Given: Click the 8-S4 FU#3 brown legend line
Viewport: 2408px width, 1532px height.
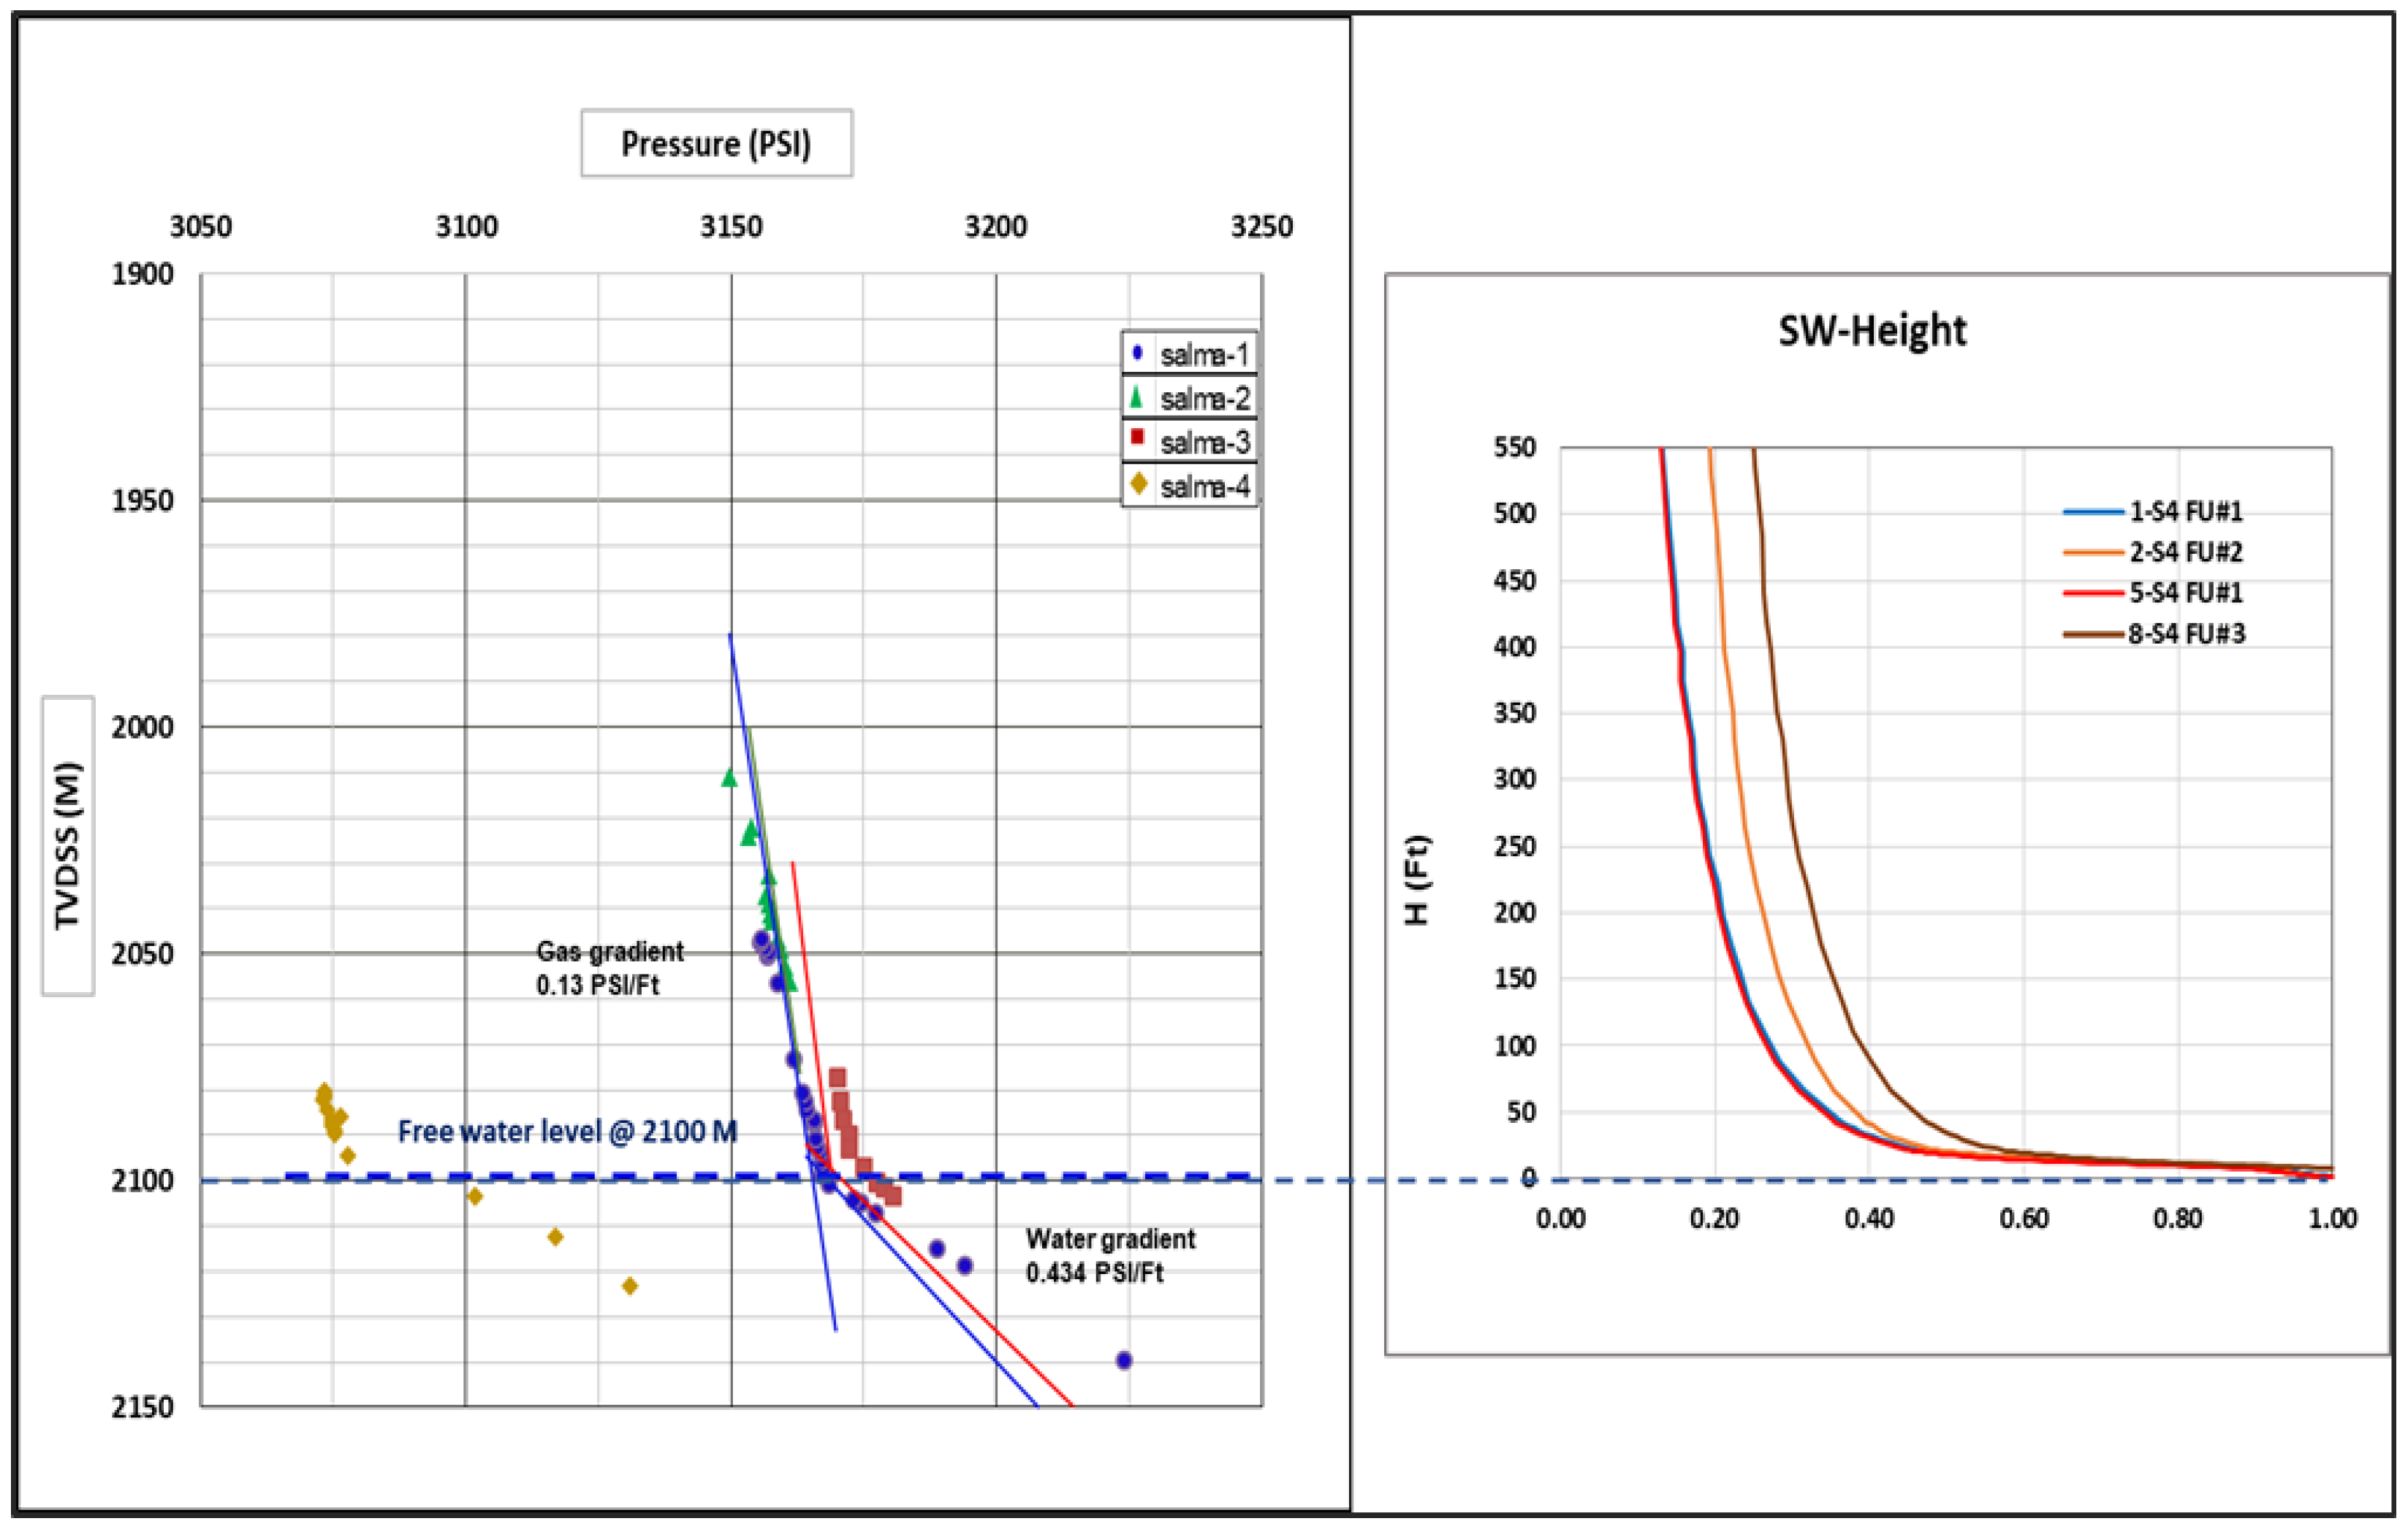Looking at the screenshot, I should 2093,634.
